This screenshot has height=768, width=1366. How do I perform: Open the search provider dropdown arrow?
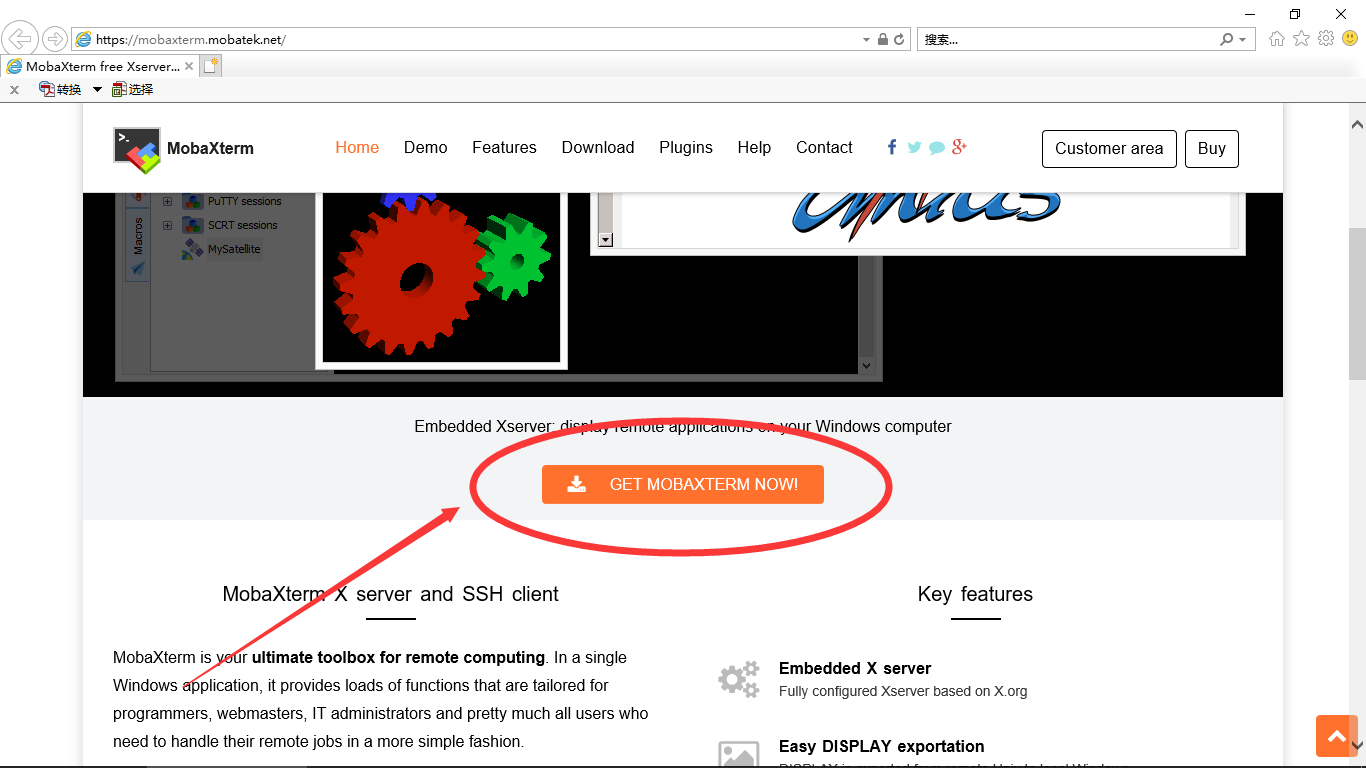(1243, 40)
